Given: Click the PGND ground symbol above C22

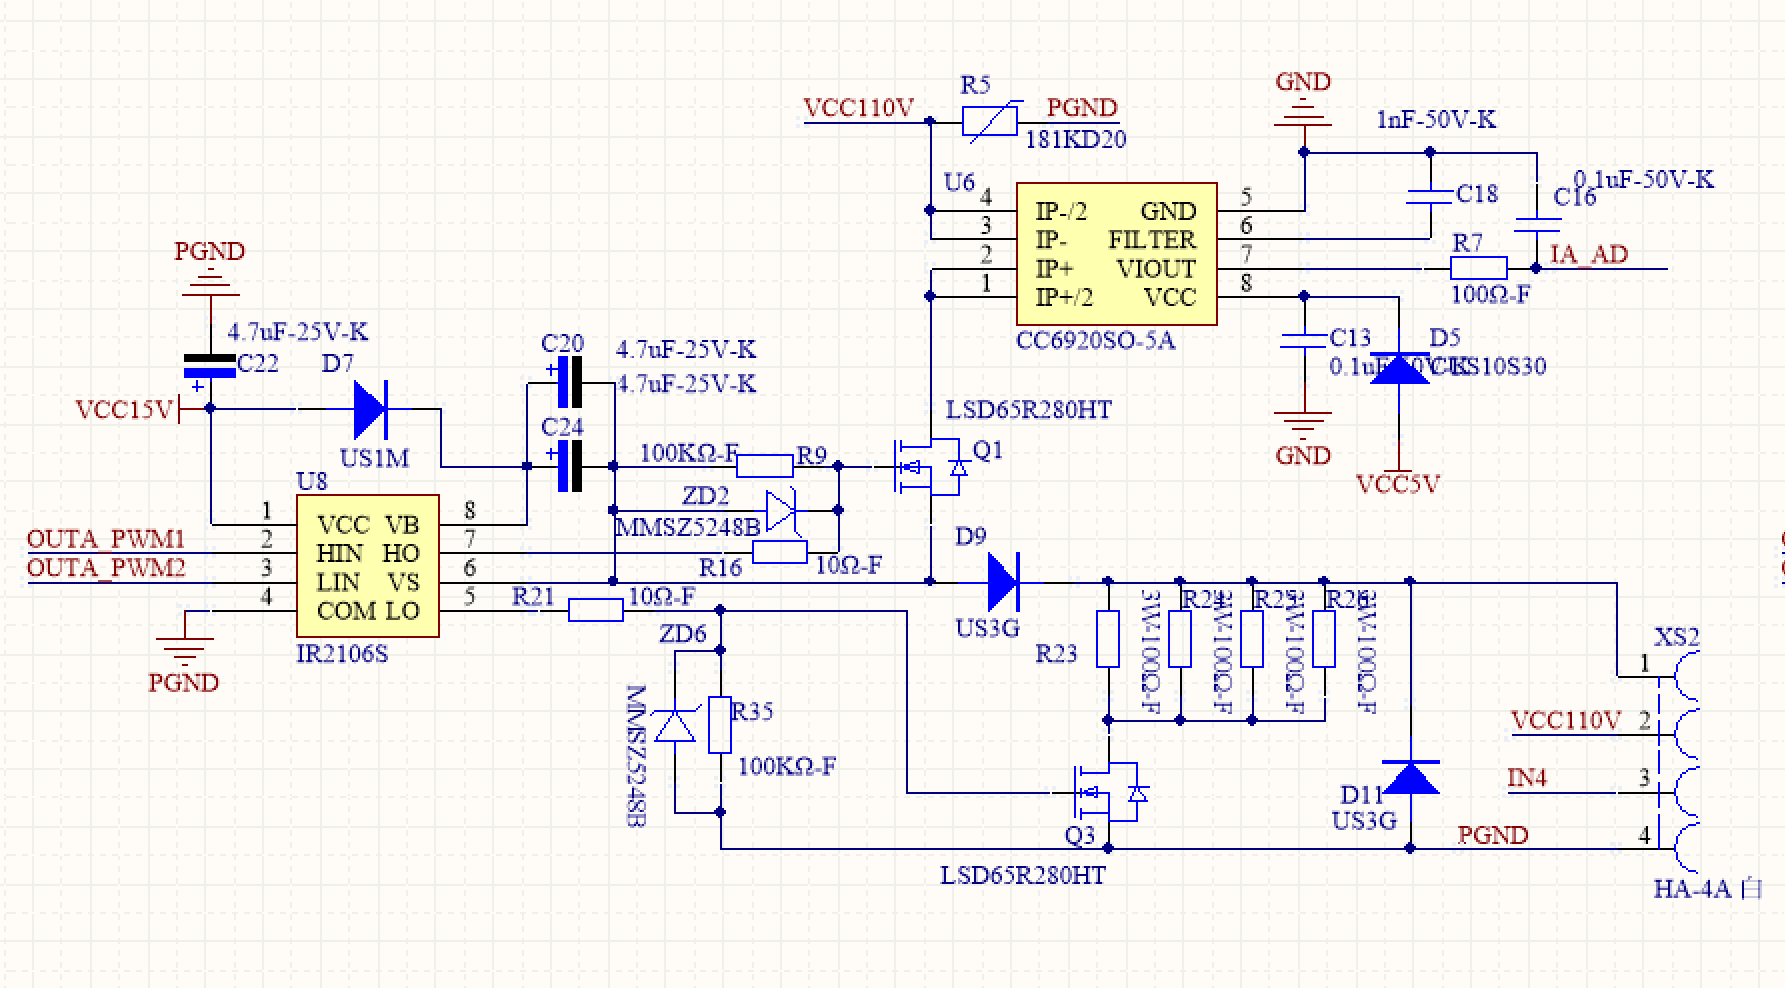Looking at the screenshot, I should tap(210, 282).
